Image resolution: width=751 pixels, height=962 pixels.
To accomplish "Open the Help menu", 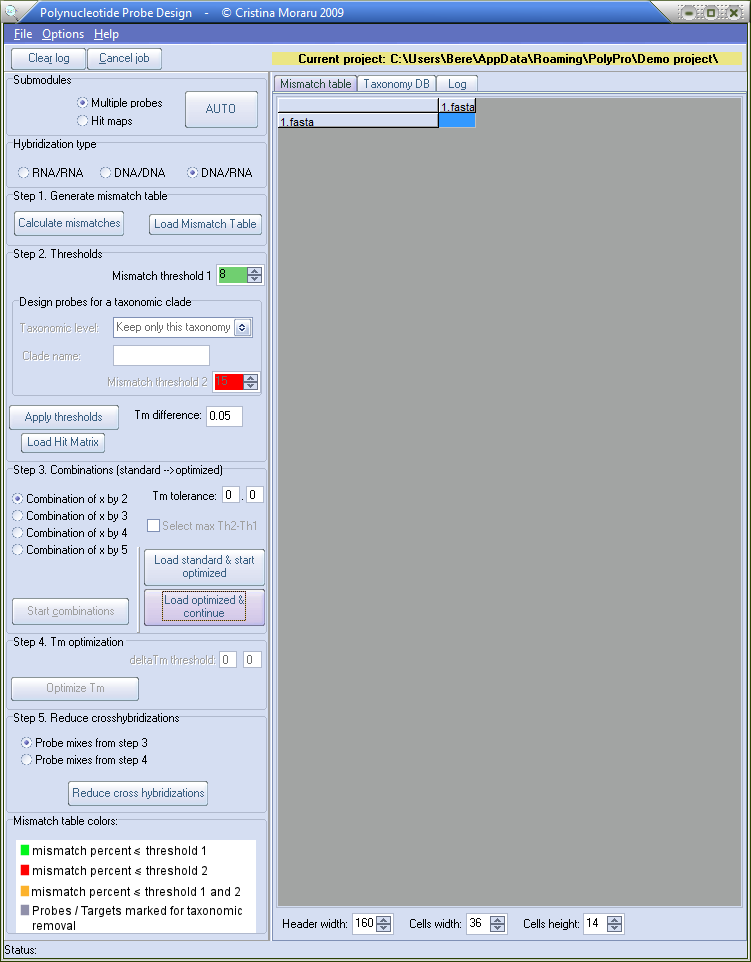I will [x=106, y=34].
